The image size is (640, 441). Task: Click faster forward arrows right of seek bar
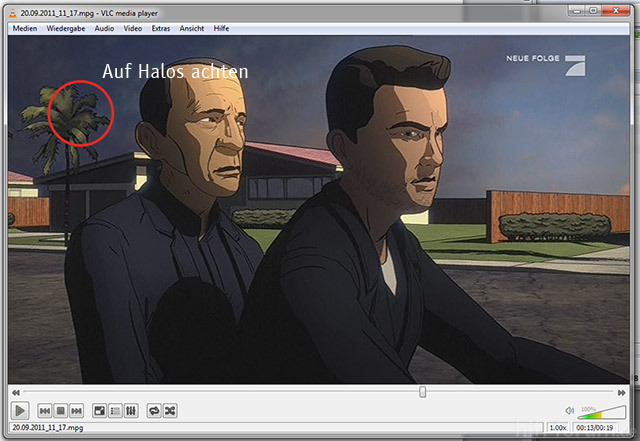(x=621, y=392)
